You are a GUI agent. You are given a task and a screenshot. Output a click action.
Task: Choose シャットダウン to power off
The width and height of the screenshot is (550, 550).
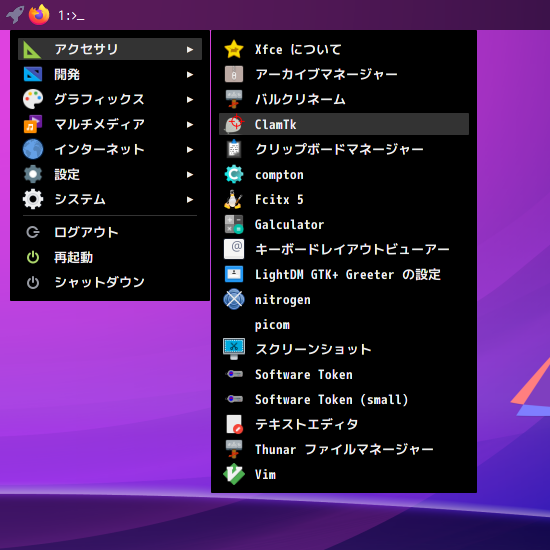click(x=110, y=282)
